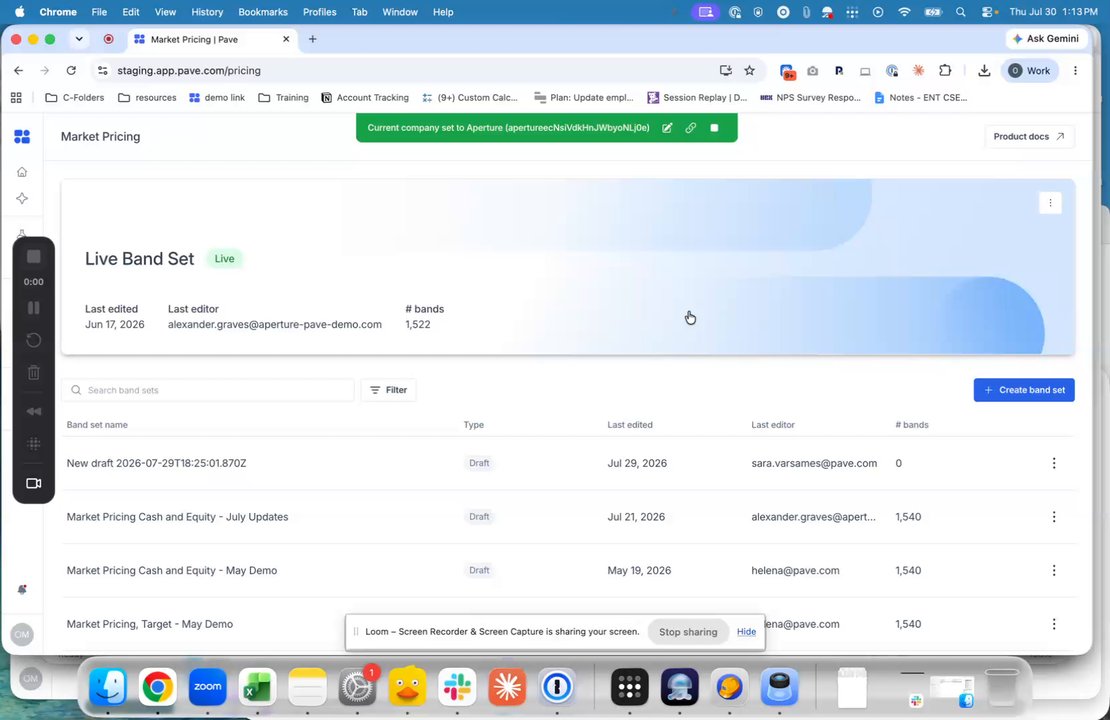
Task: Copy link icon in green banner
Action: [690, 128]
